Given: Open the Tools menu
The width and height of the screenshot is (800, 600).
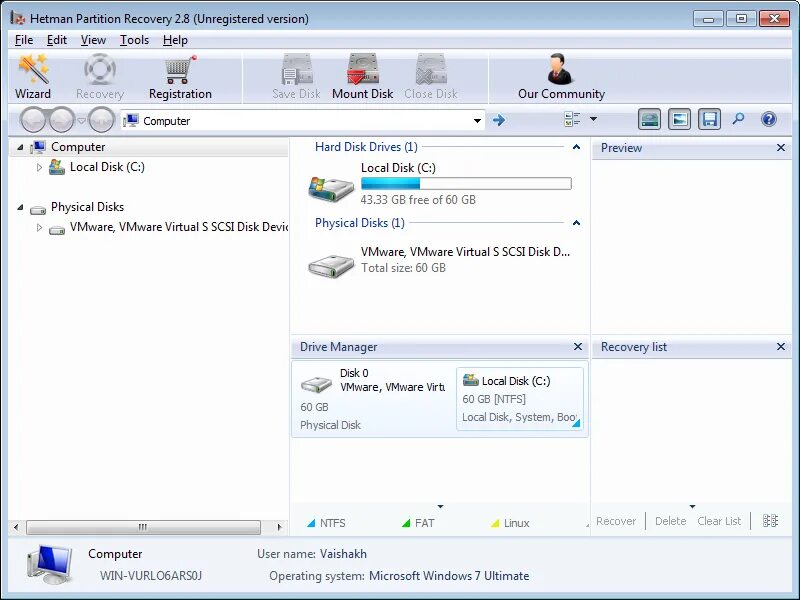Looking at the screenshot, I should [134, 40].
